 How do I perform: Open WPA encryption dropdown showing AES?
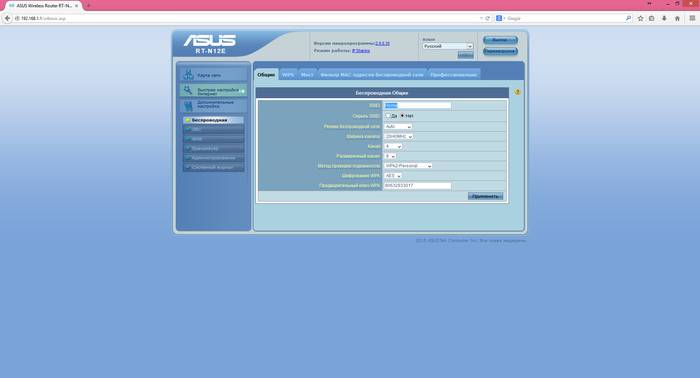392,175
